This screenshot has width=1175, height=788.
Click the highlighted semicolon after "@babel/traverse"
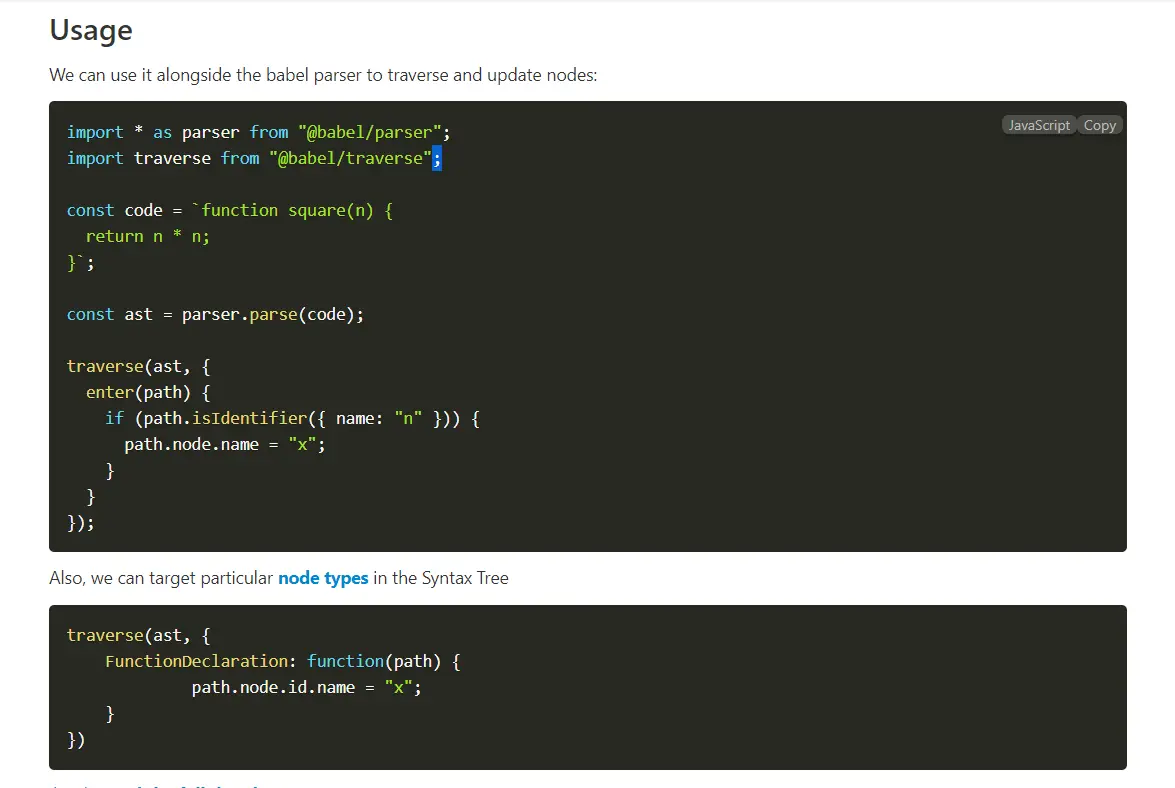click(x=437, y=158)
